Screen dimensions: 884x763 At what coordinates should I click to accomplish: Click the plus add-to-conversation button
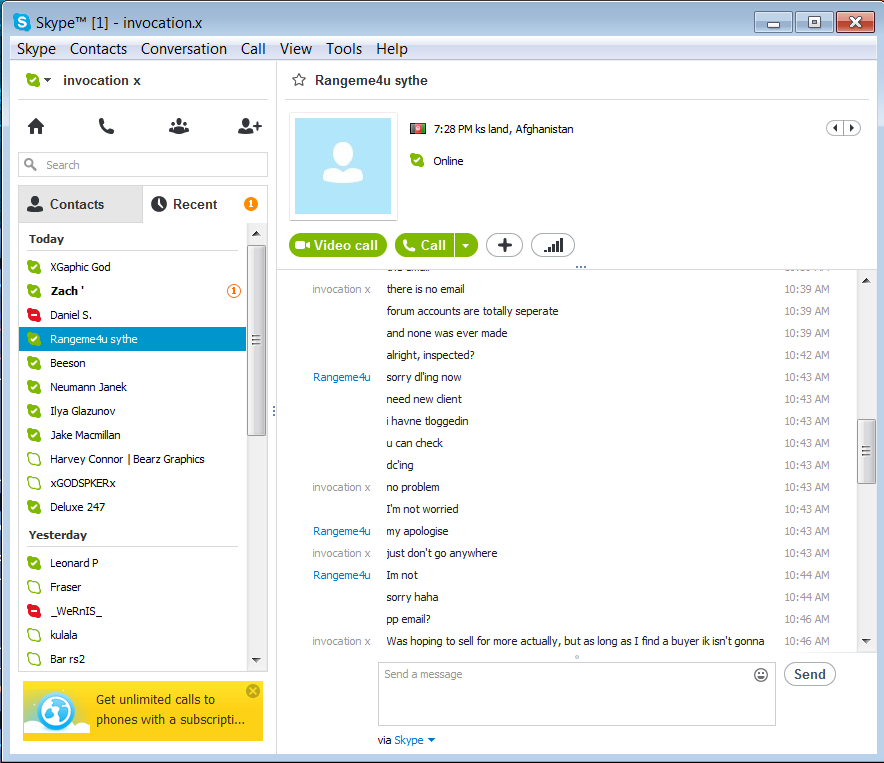pos(505,245)
